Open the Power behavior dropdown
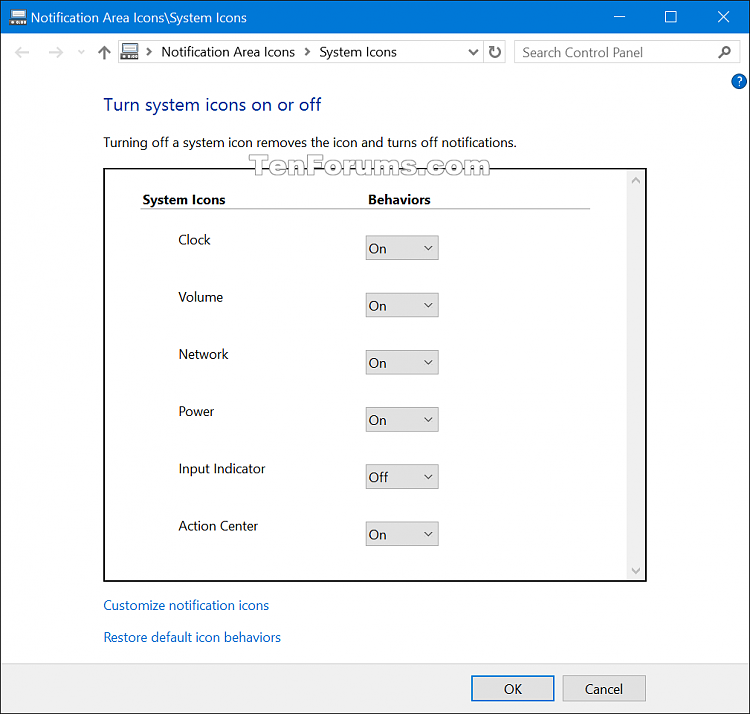The height and width of the screenshot is (714, 750). point(402,419)
